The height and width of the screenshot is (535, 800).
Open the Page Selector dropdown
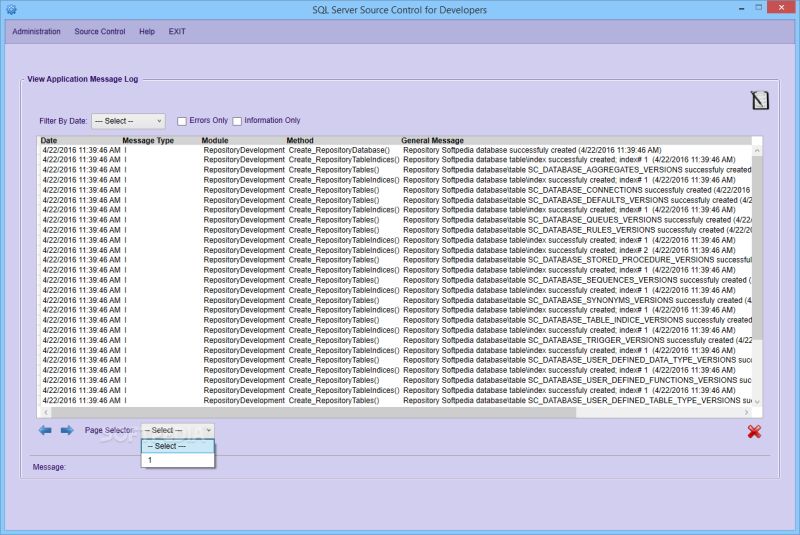tap(178, 430)
